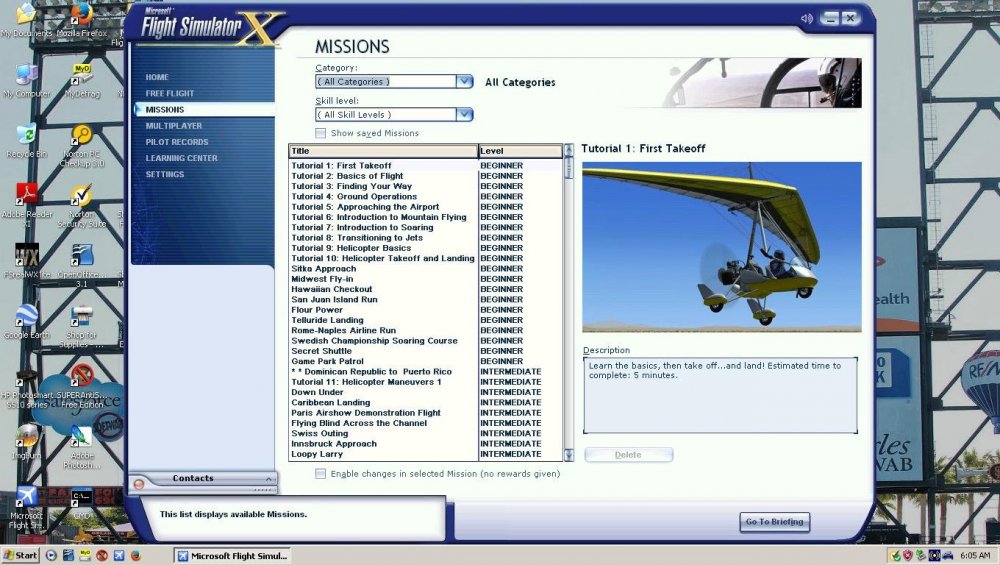Go to HOME in sidebar

pos(157,77)
